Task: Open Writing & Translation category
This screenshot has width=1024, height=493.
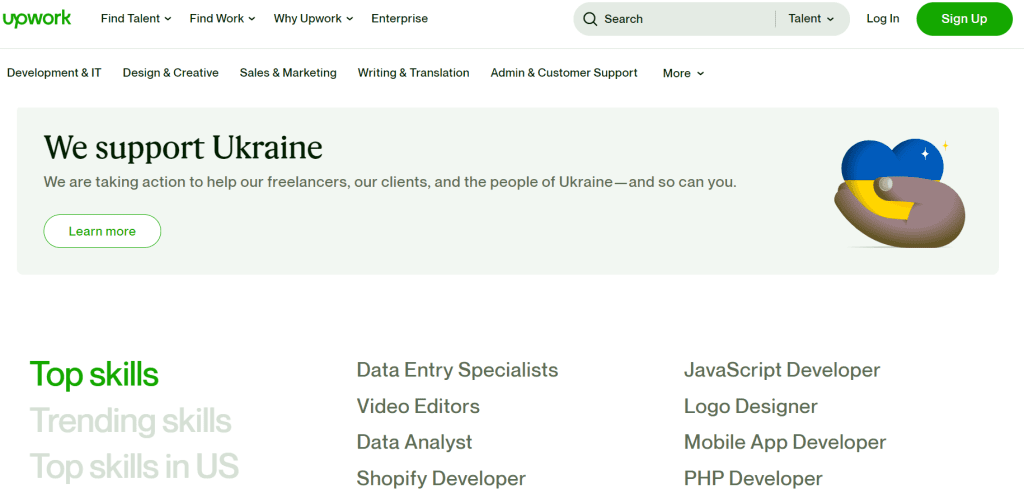Action: (x=413, y=73)
